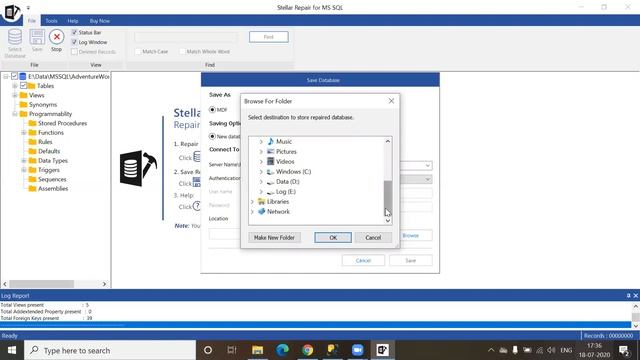Image resolution: width=640 pixels, height=360 pixels.
Task: Select the Assemblies folder in the tree
Action: click(48, 189)
